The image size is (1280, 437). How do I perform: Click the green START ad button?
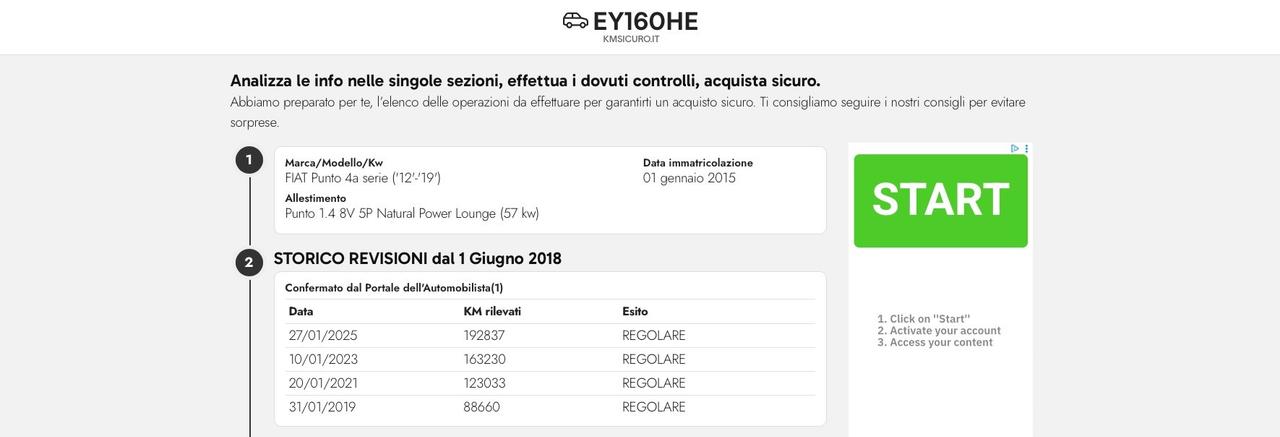(940, 200)
